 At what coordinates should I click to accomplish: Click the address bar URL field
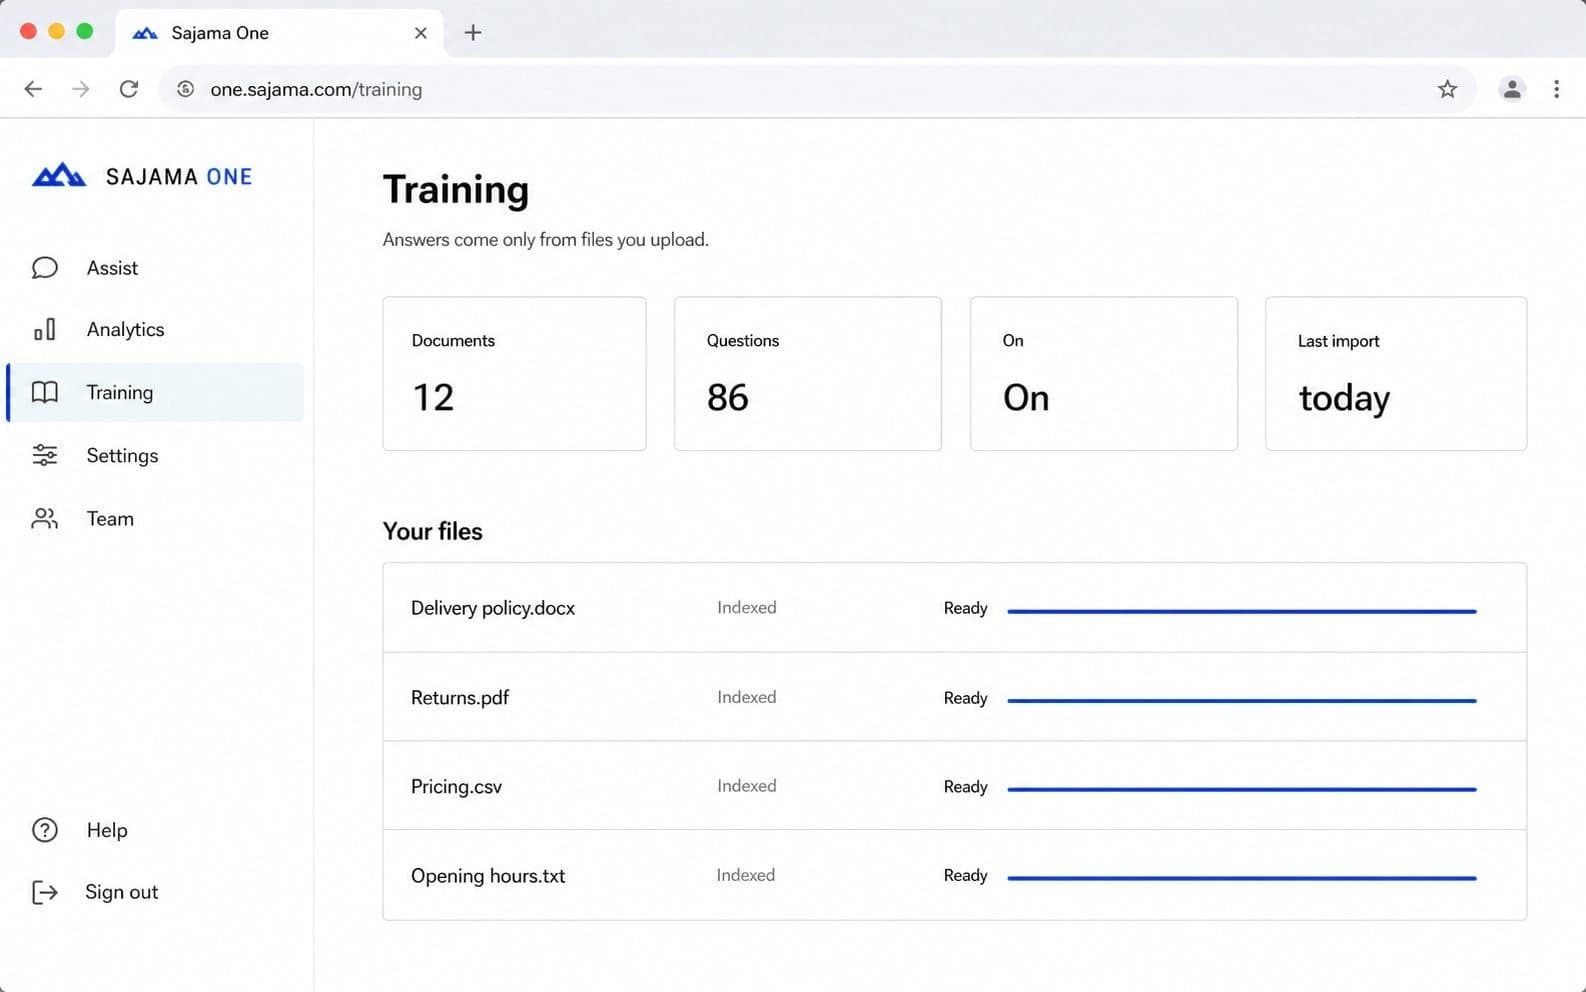(817, 89)
